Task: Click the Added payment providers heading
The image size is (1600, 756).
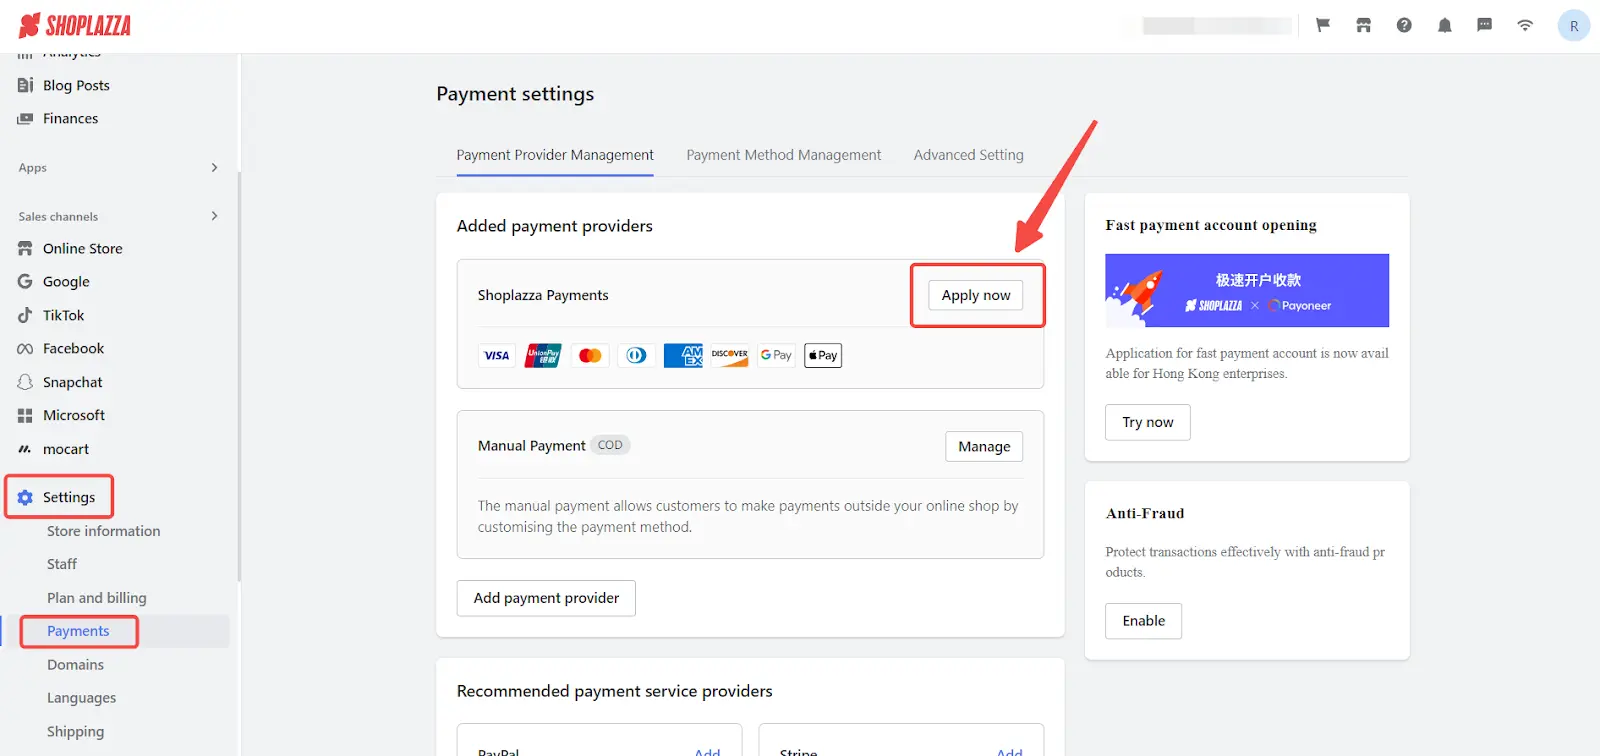Action: (x=554, y=226)
